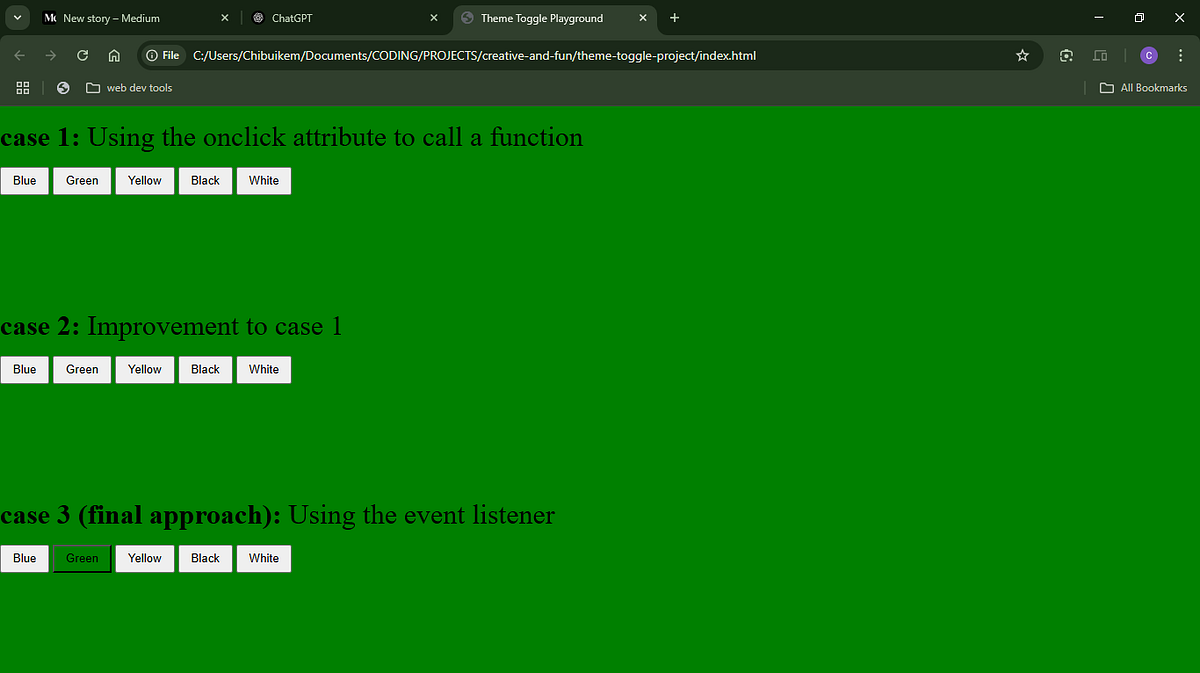
Task: Go back using the back arrow
Action: [18, 55]
